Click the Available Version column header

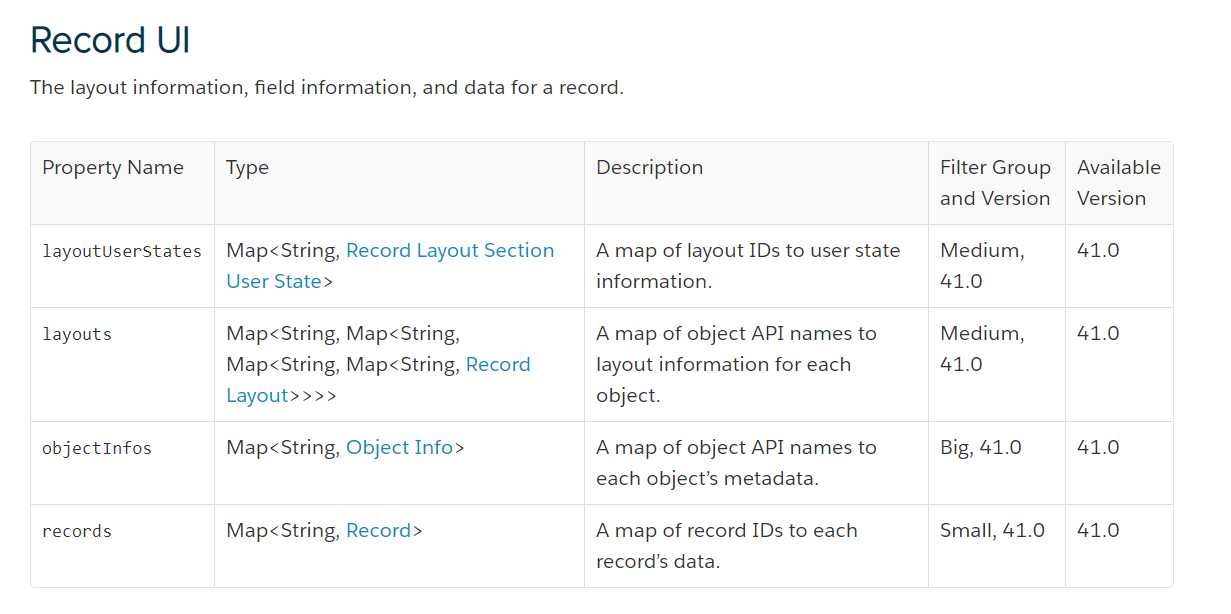[x=1119, y=183]
